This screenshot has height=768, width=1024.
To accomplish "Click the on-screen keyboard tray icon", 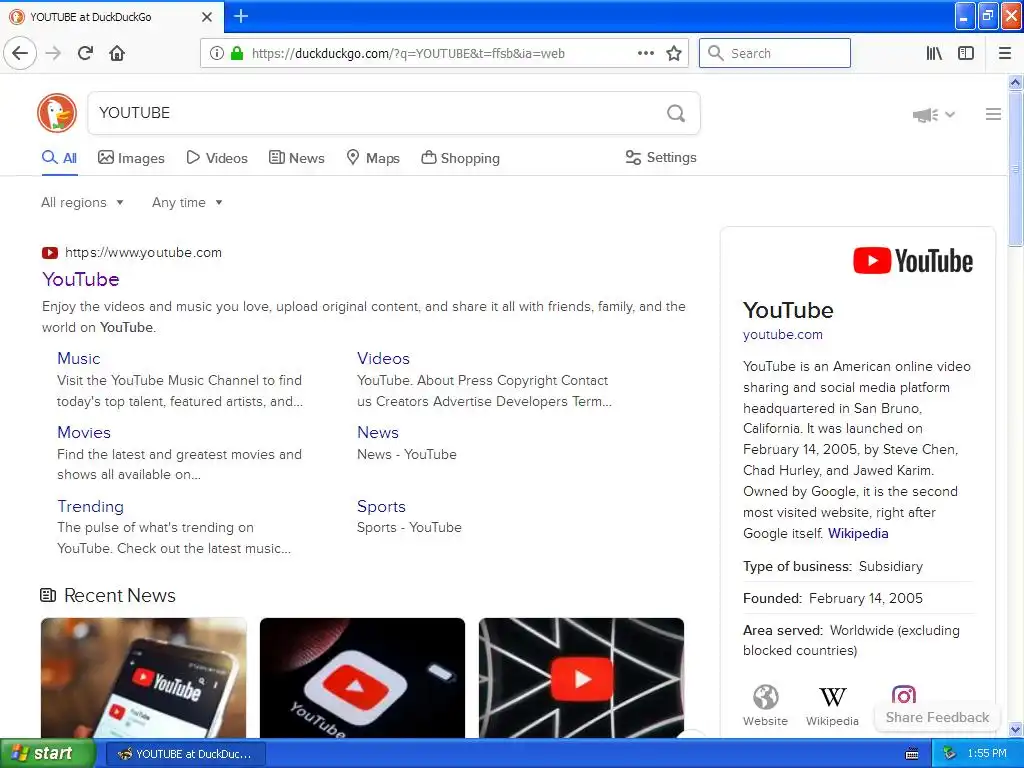I will pyautogui.click(x=912, y=754).
